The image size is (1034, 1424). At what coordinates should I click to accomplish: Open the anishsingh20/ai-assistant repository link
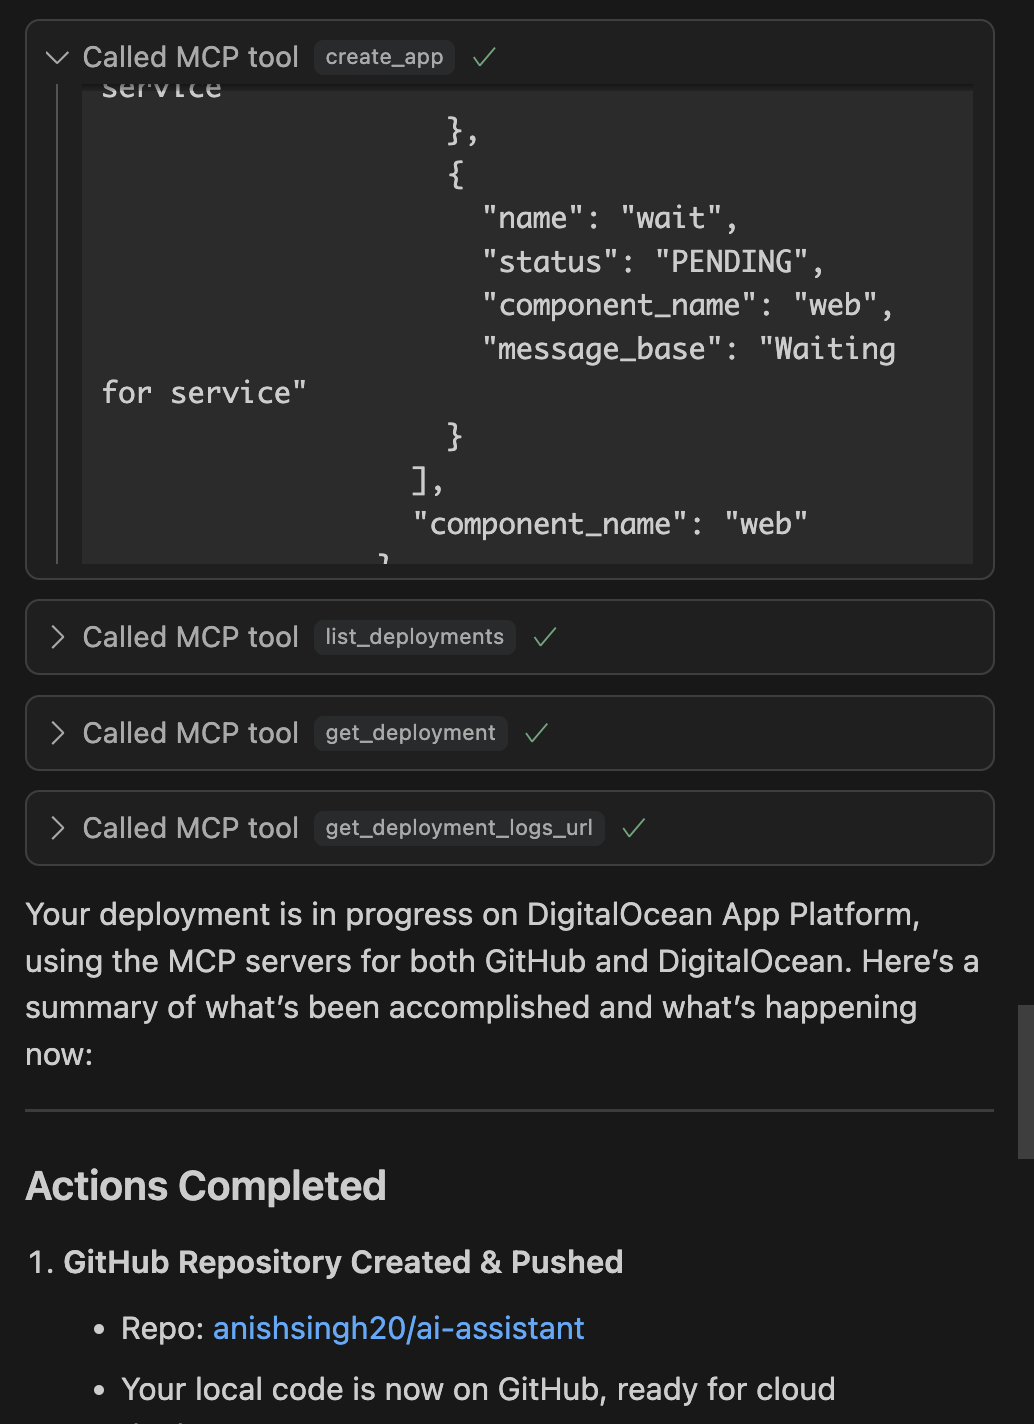click(x=398, y=1328)
